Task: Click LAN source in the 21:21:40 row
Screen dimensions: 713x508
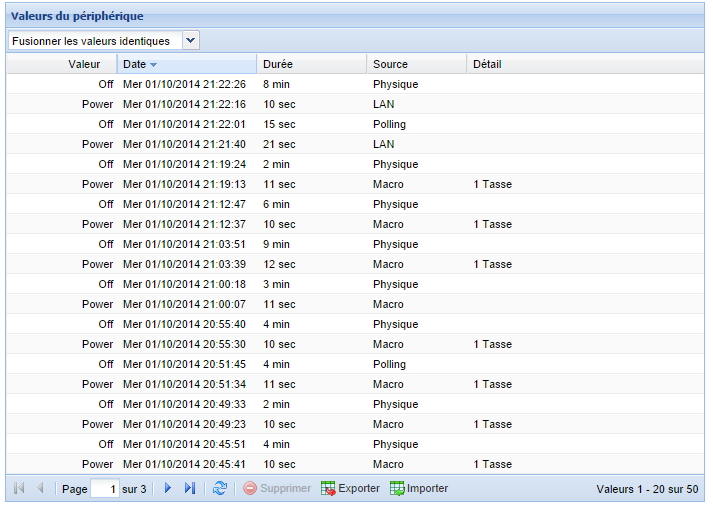Action: (383, 144)
